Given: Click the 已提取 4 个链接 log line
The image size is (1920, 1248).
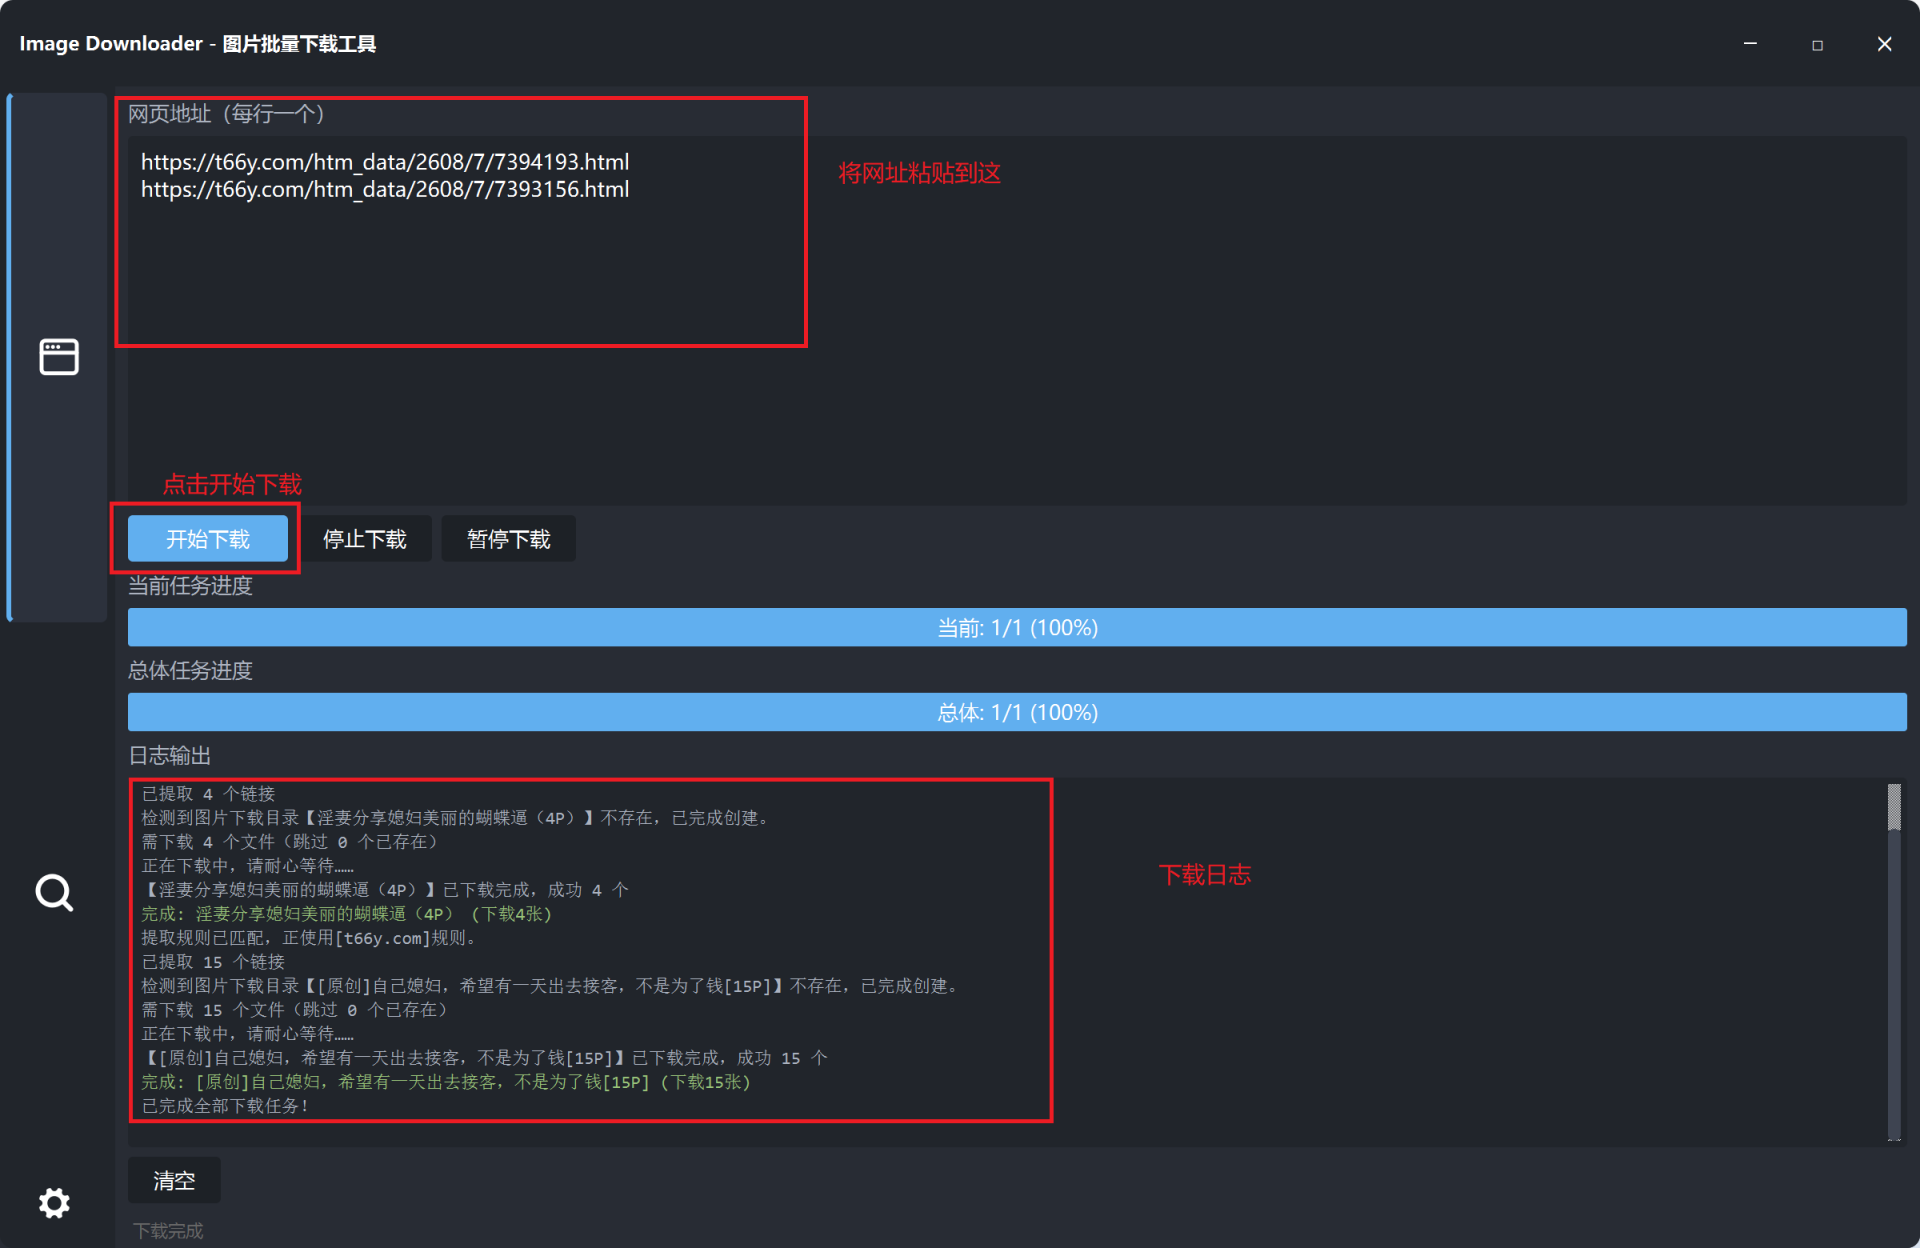Looking at the screenshot, I should pyautogui.click(x=208, y=794).
